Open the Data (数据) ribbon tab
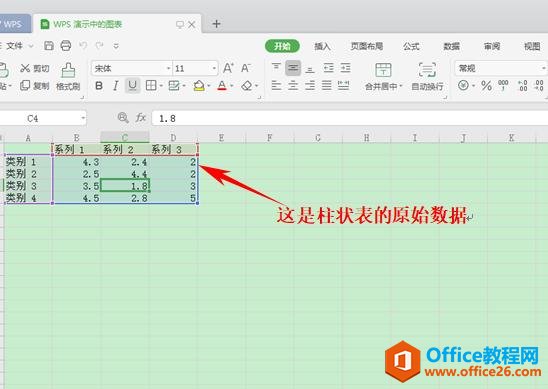 click(x=451, y=46)
